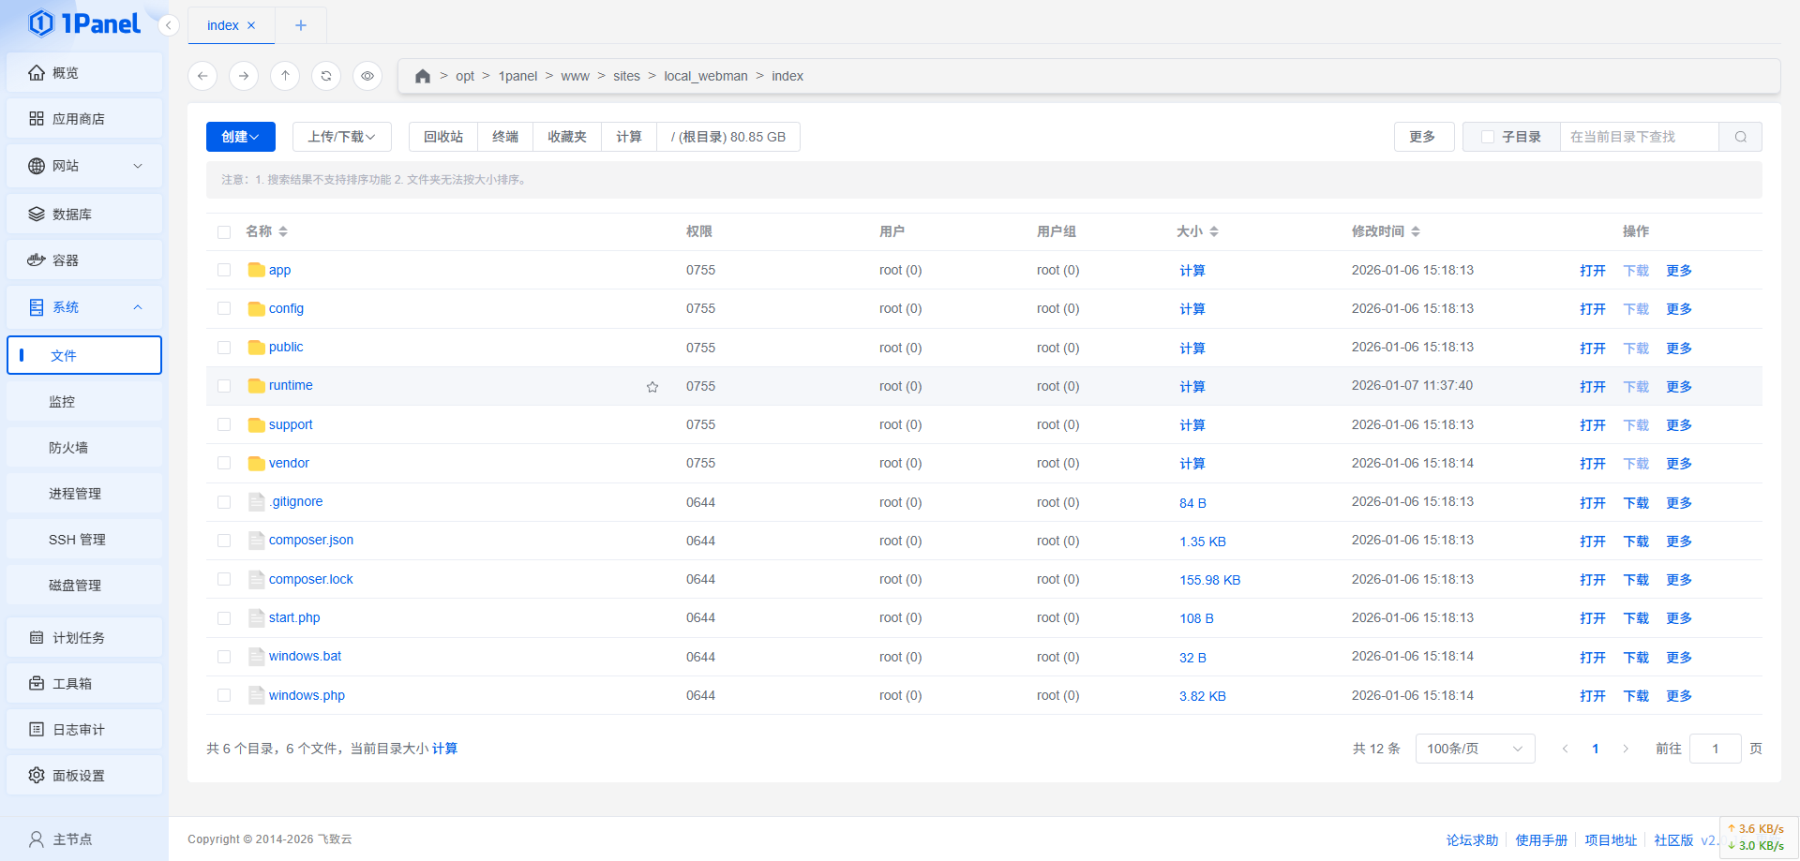Click the search magnifier icon
Viewport: 1800px width, 861px height.
click(x=1740, y=137)
